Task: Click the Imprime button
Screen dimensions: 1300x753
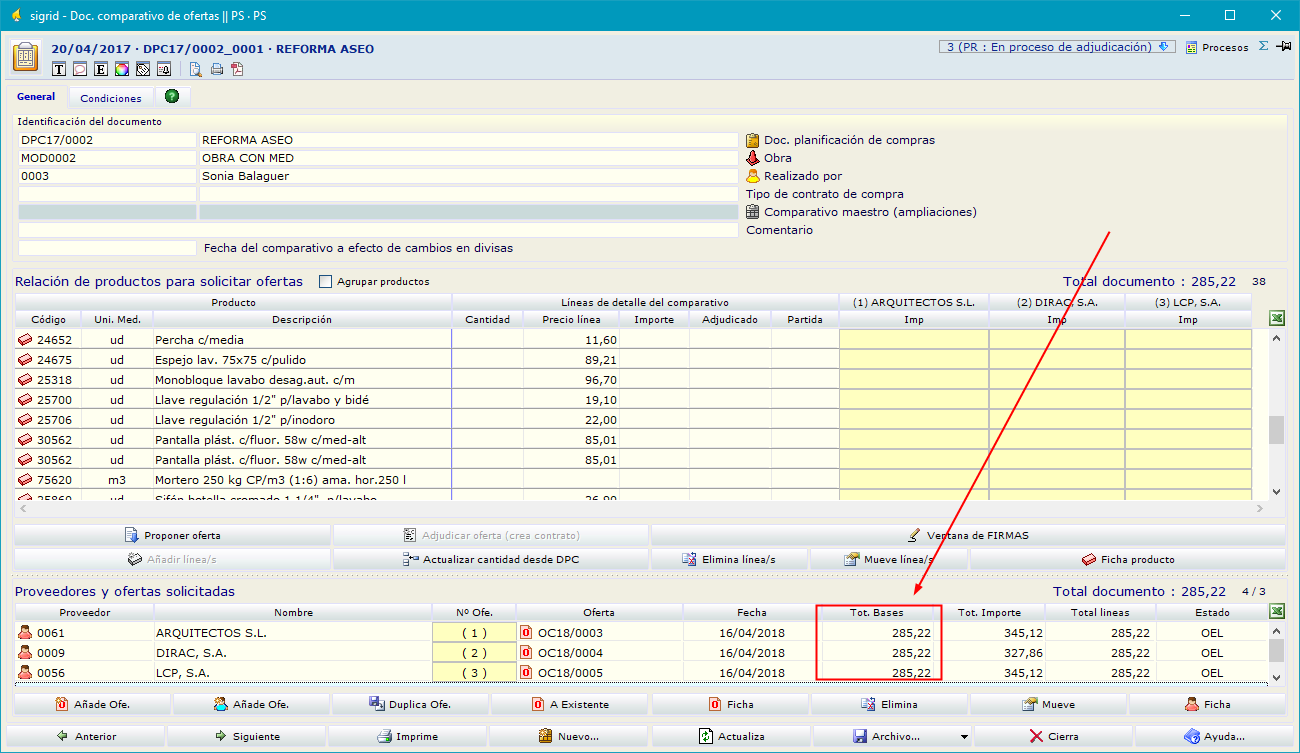Action: point(410,736)
